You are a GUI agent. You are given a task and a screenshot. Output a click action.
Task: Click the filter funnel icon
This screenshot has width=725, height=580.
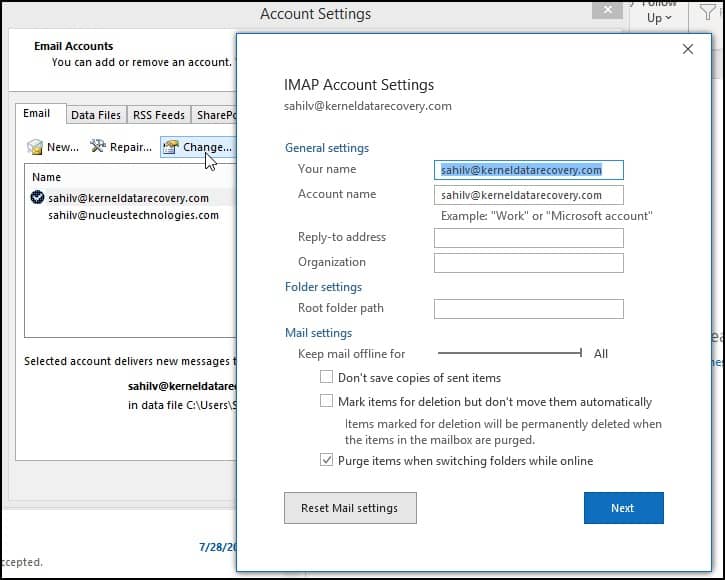tap(707, 14)
